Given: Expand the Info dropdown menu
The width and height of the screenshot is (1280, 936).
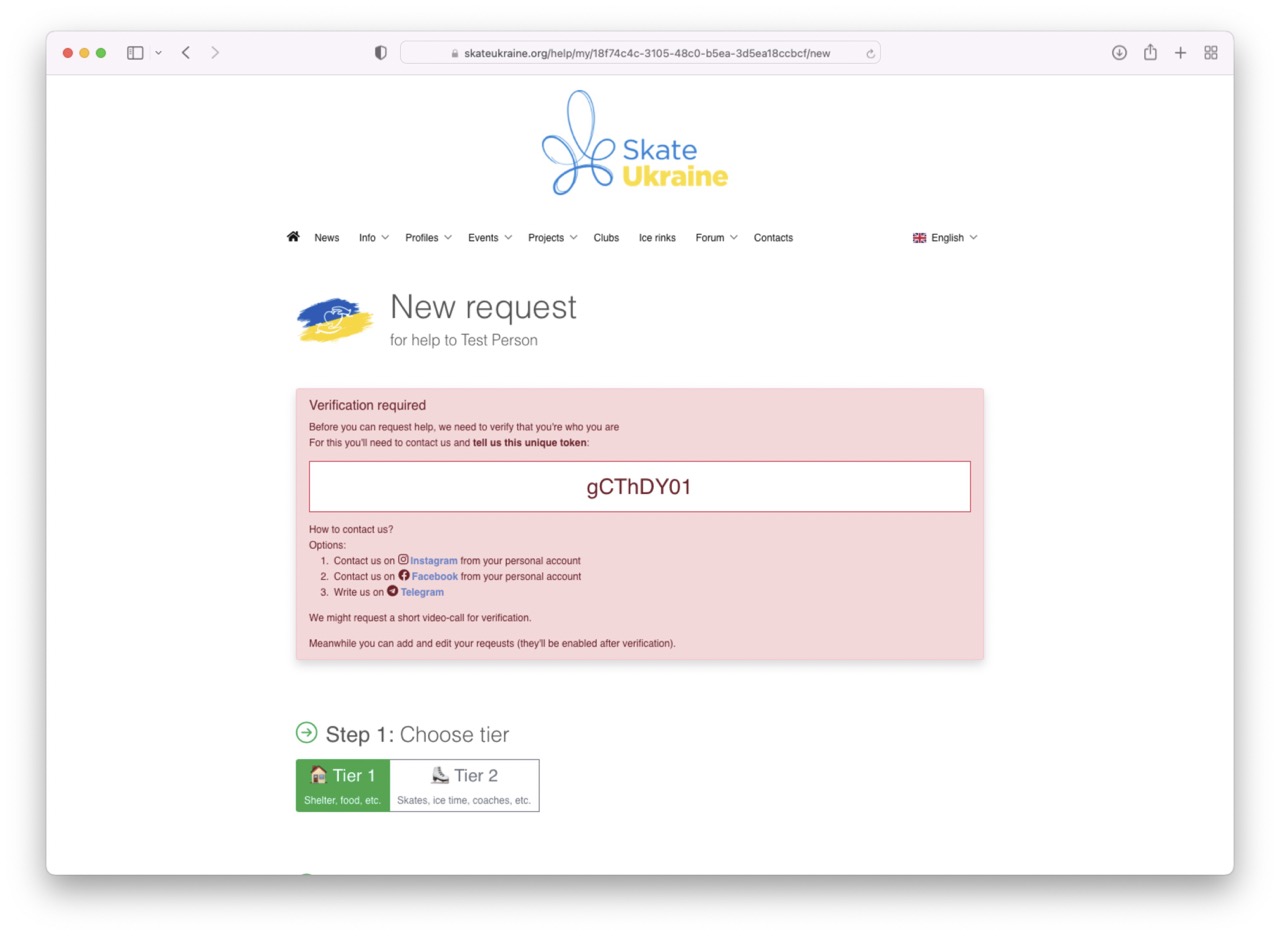Looking at the screenshot, I should click(373, 238).
